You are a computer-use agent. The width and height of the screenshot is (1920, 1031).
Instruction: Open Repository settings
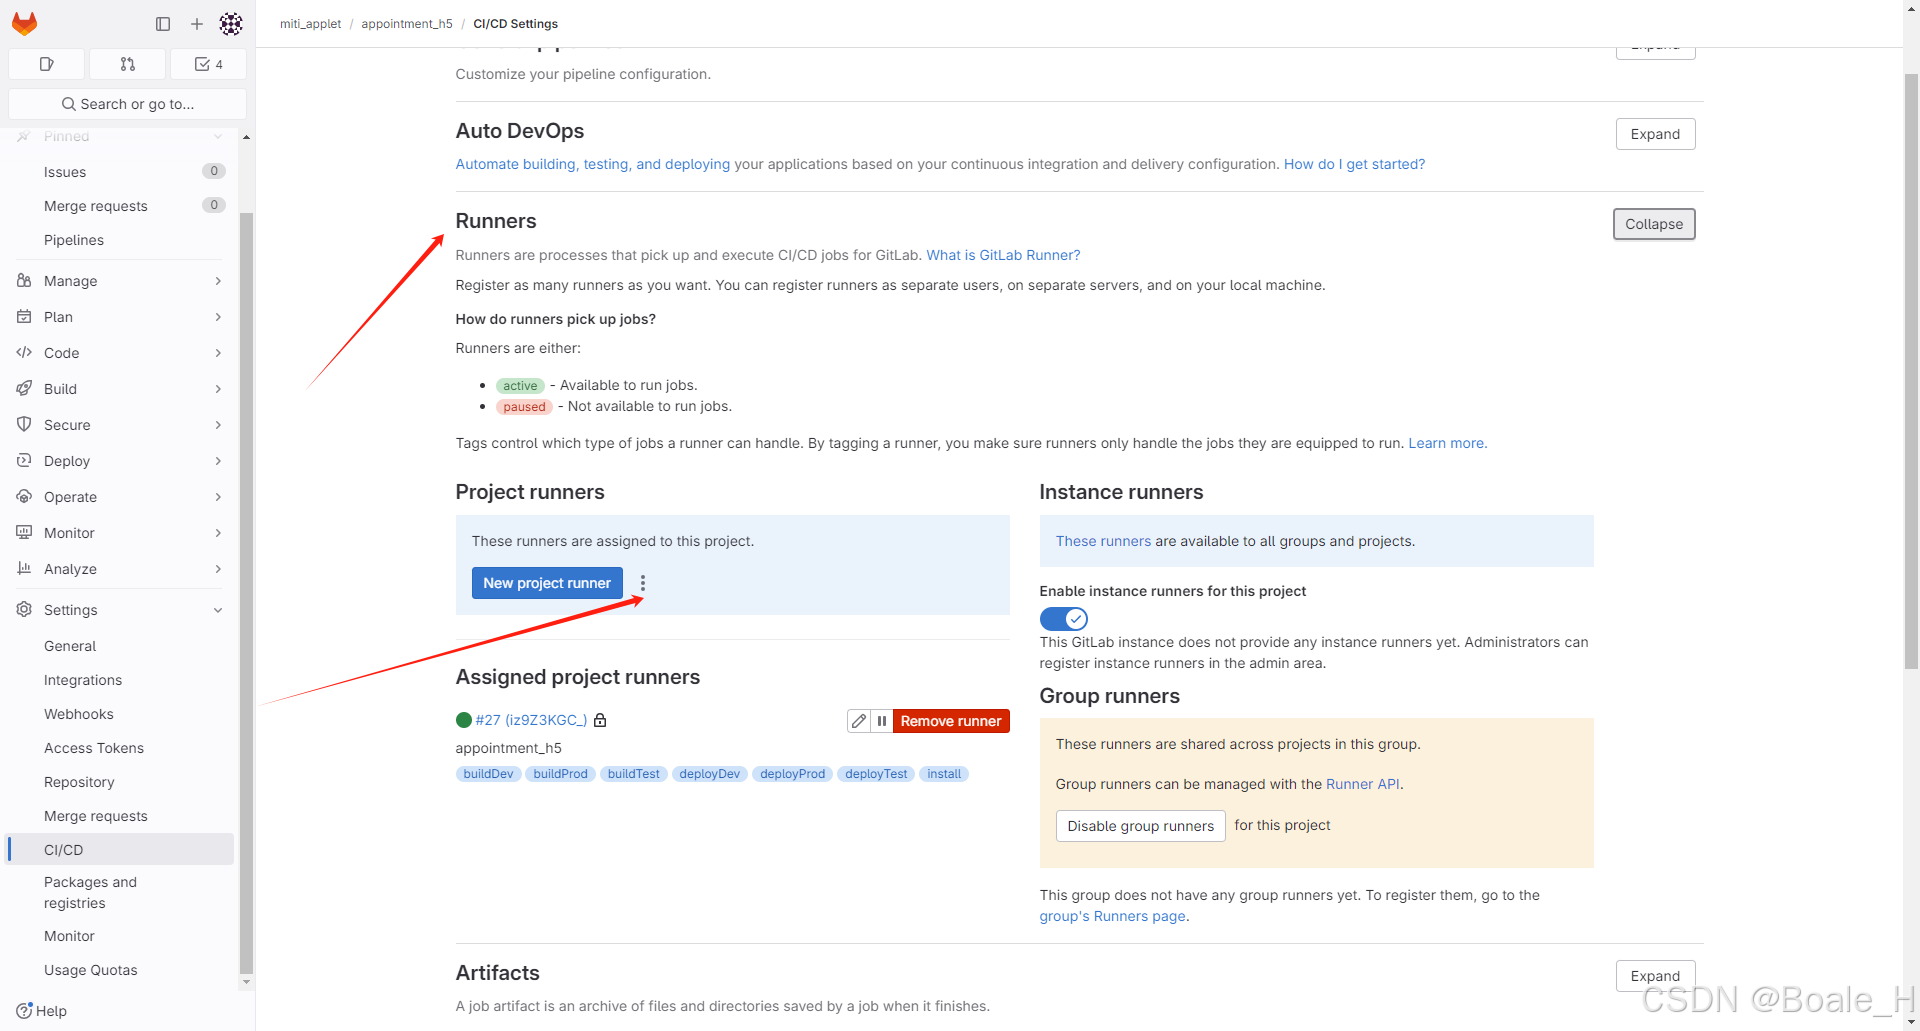[120, 782]
